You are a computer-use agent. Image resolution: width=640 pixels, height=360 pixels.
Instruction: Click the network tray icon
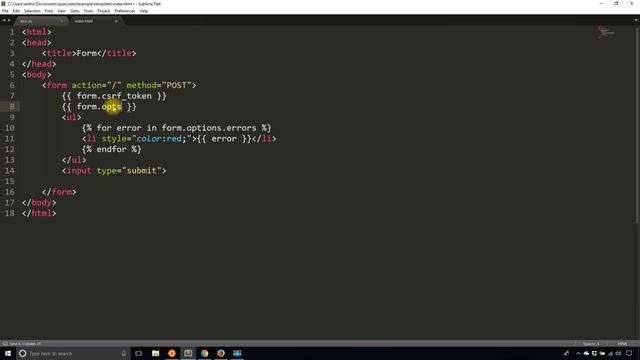coord(611,353)
